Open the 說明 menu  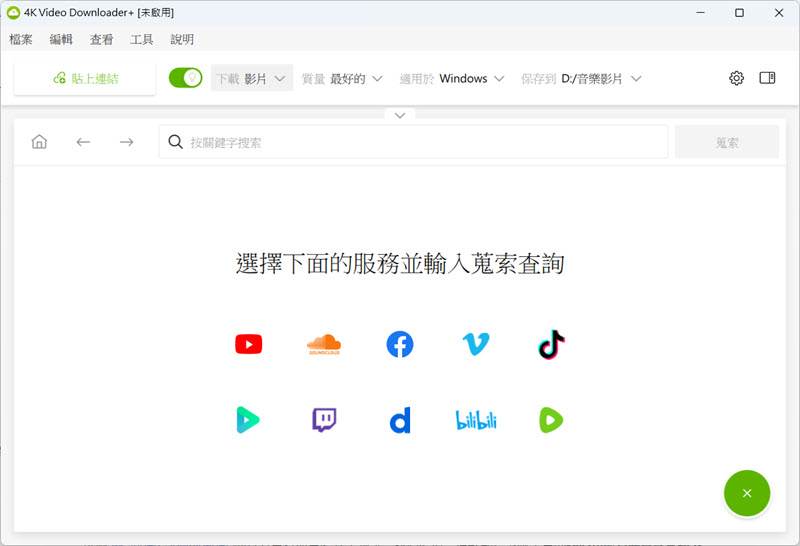[182, 39]
